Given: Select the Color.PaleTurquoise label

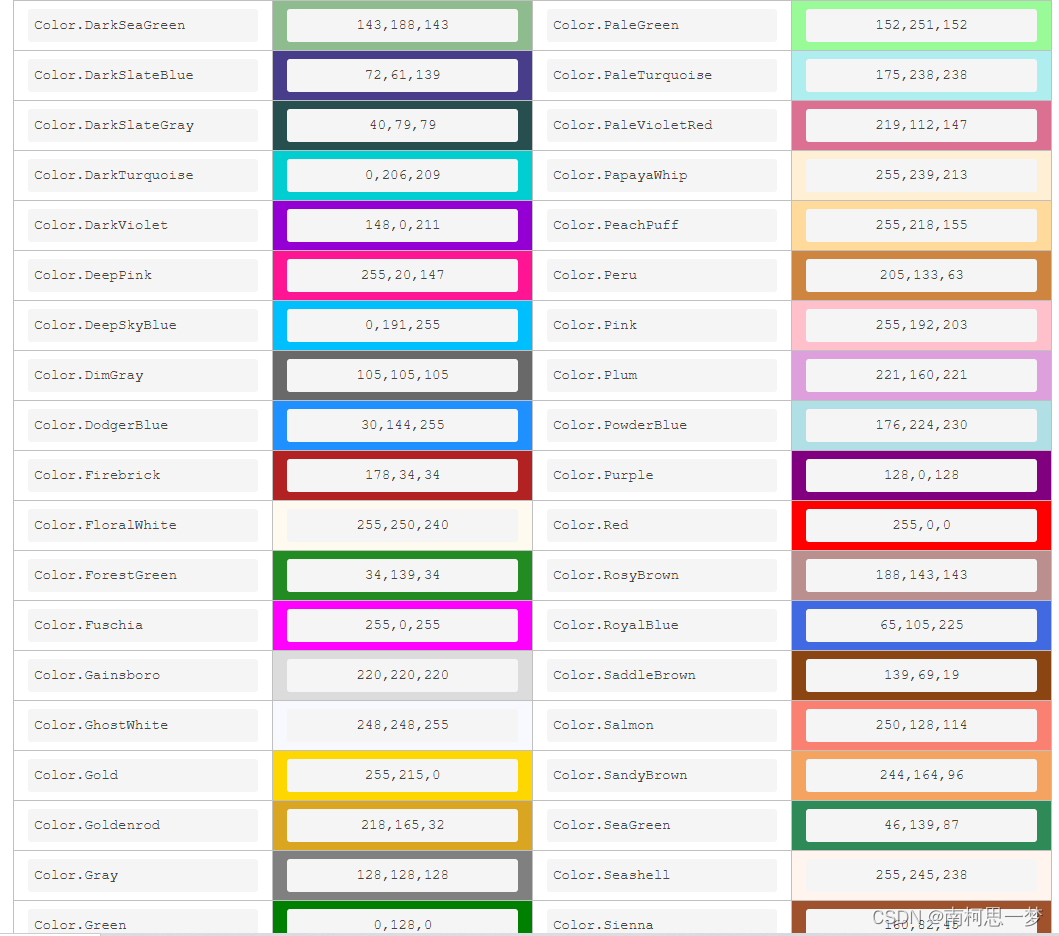Looking at the screenshot, I should point(662,75).
